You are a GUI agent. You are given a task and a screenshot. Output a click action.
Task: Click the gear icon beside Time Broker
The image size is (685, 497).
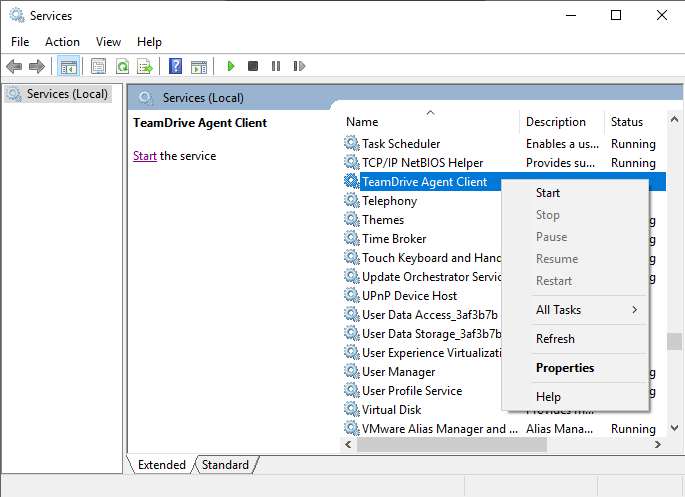pos(351,238)
